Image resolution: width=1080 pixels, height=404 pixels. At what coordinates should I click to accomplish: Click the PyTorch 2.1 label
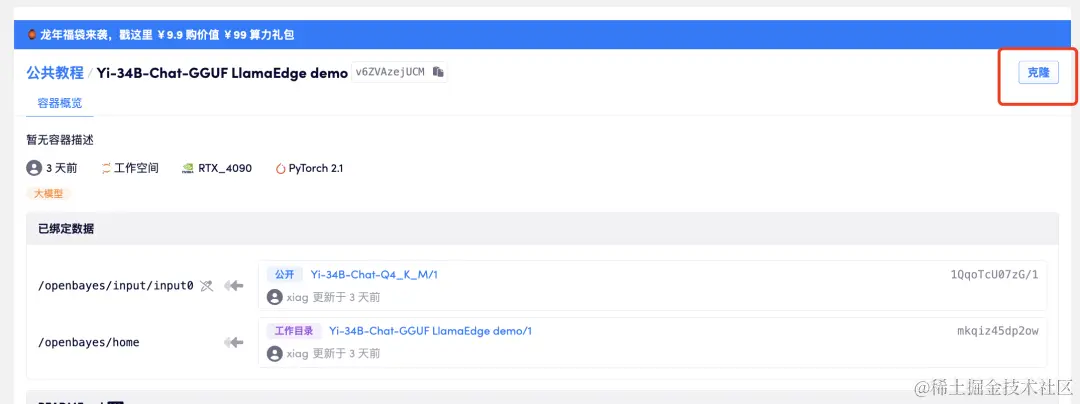coord(315,168)
